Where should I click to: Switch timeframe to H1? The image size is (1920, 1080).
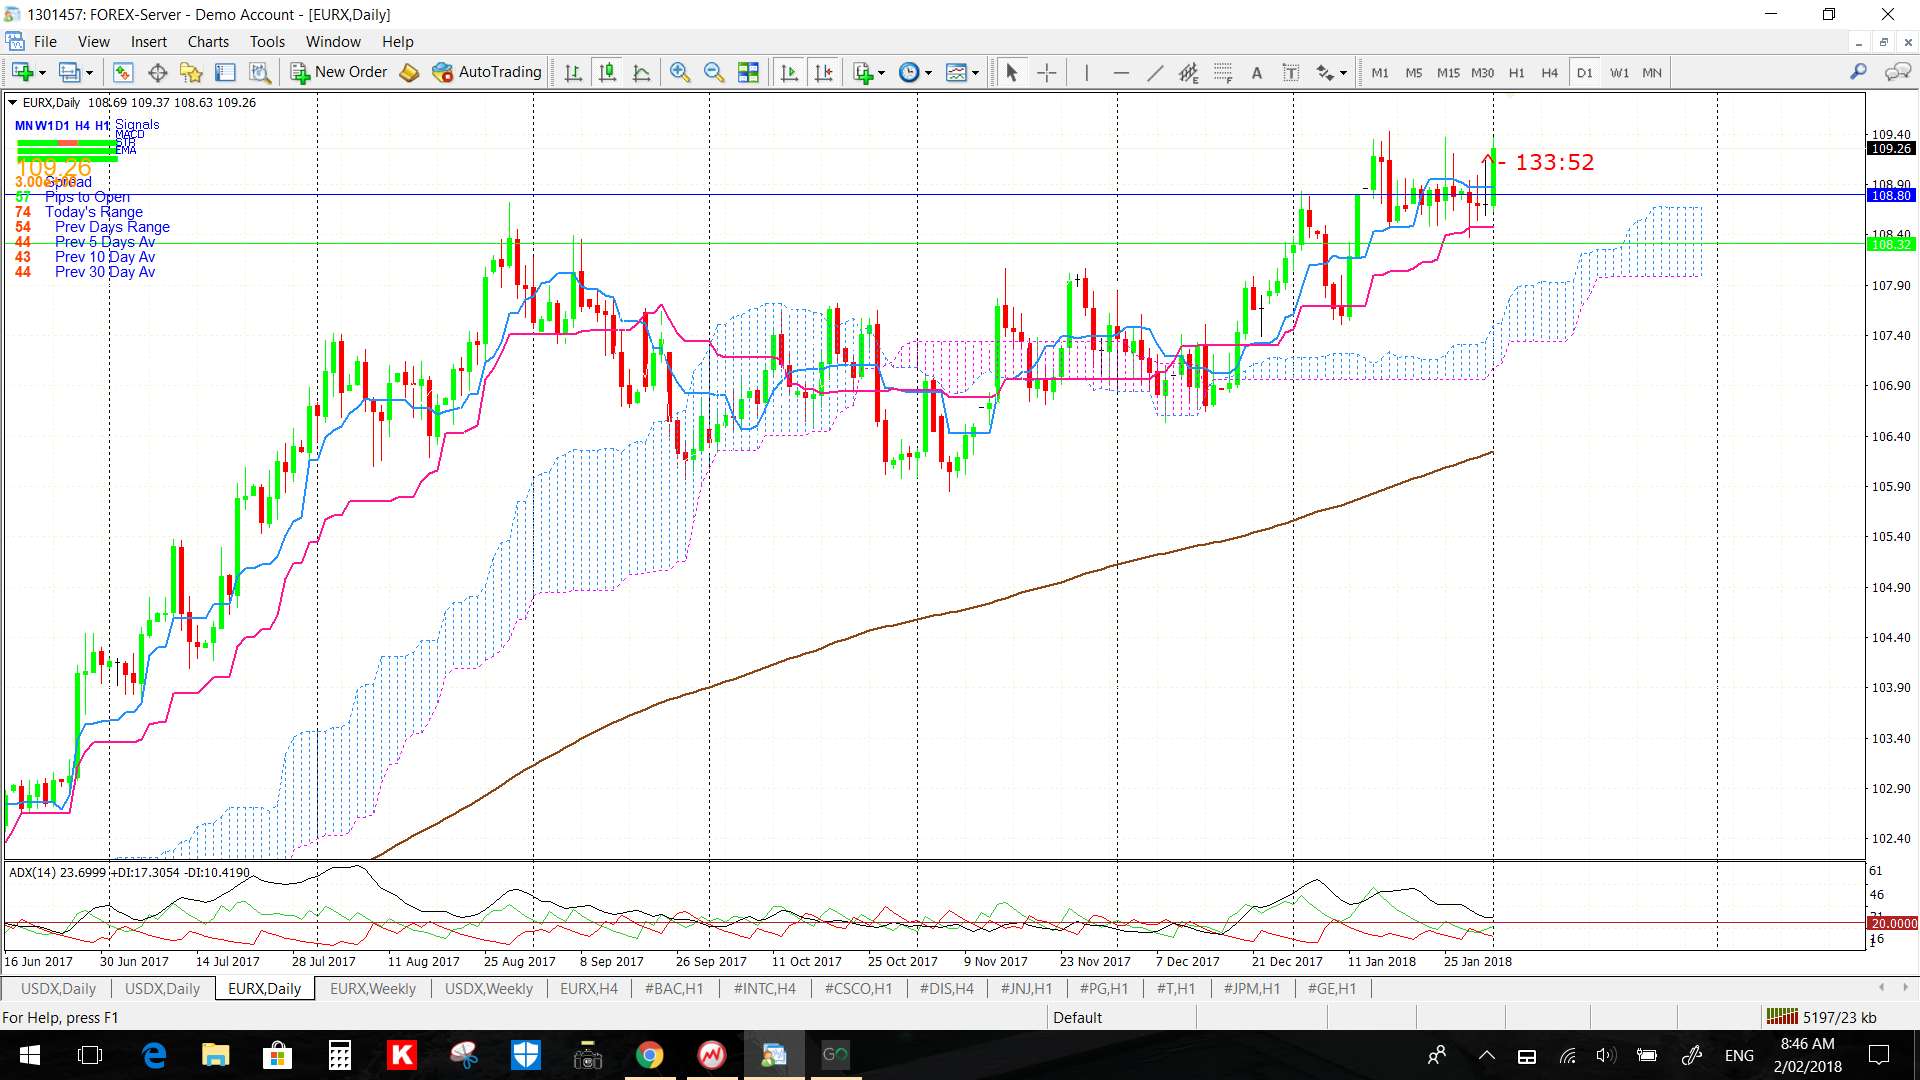1517,72
